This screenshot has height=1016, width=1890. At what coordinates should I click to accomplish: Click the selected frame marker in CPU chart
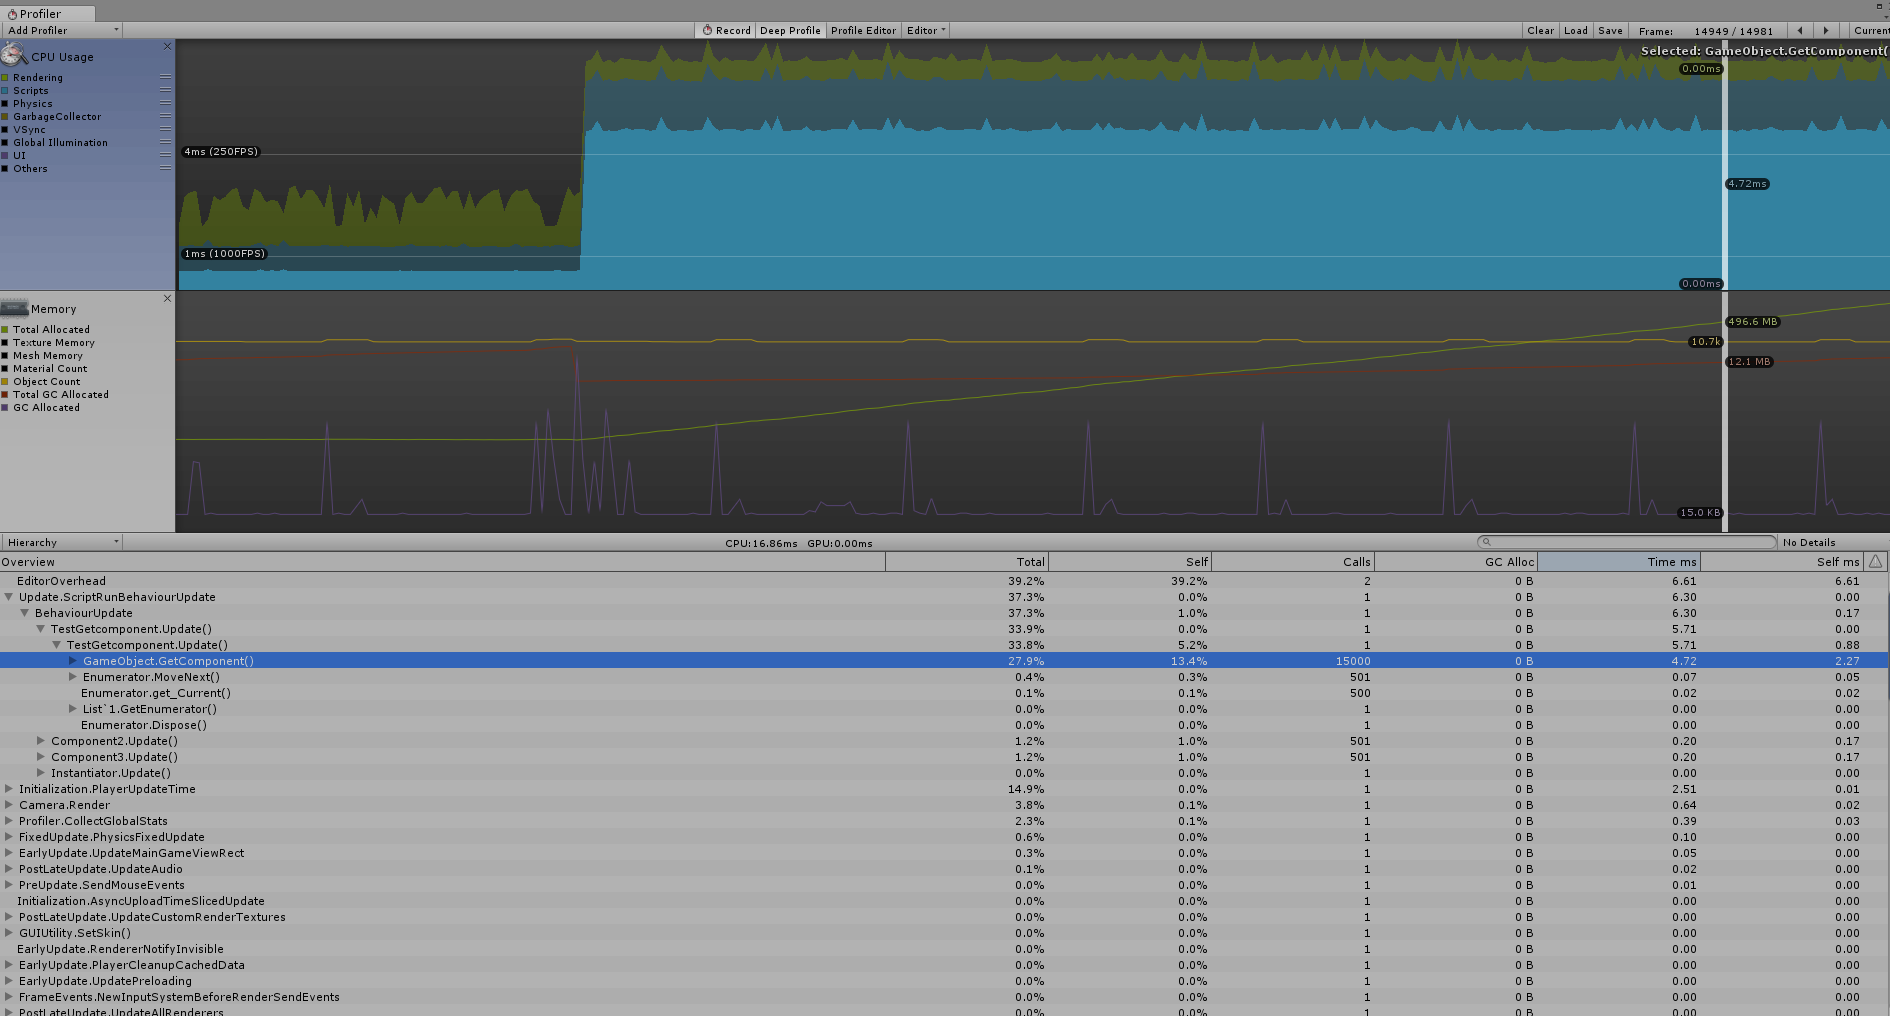click(1724, 165)
